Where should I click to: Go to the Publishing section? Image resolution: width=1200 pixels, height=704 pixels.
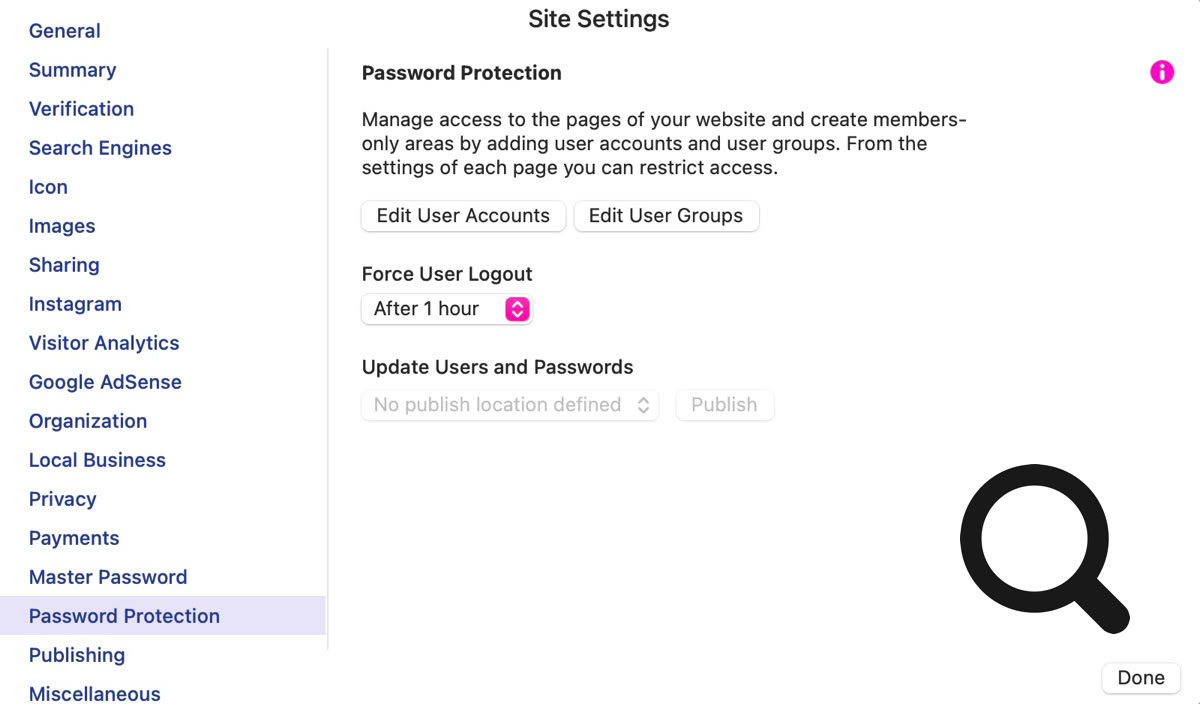(x=77, y=655)
